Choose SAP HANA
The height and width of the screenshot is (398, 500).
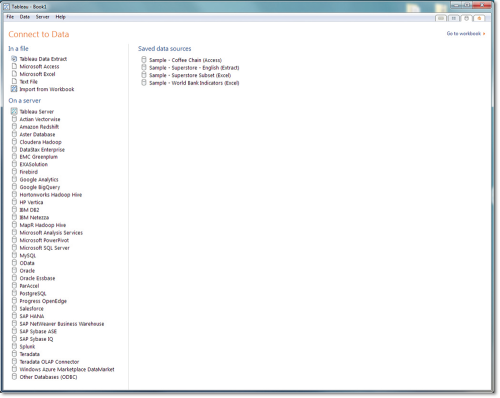tap(32, 316)
